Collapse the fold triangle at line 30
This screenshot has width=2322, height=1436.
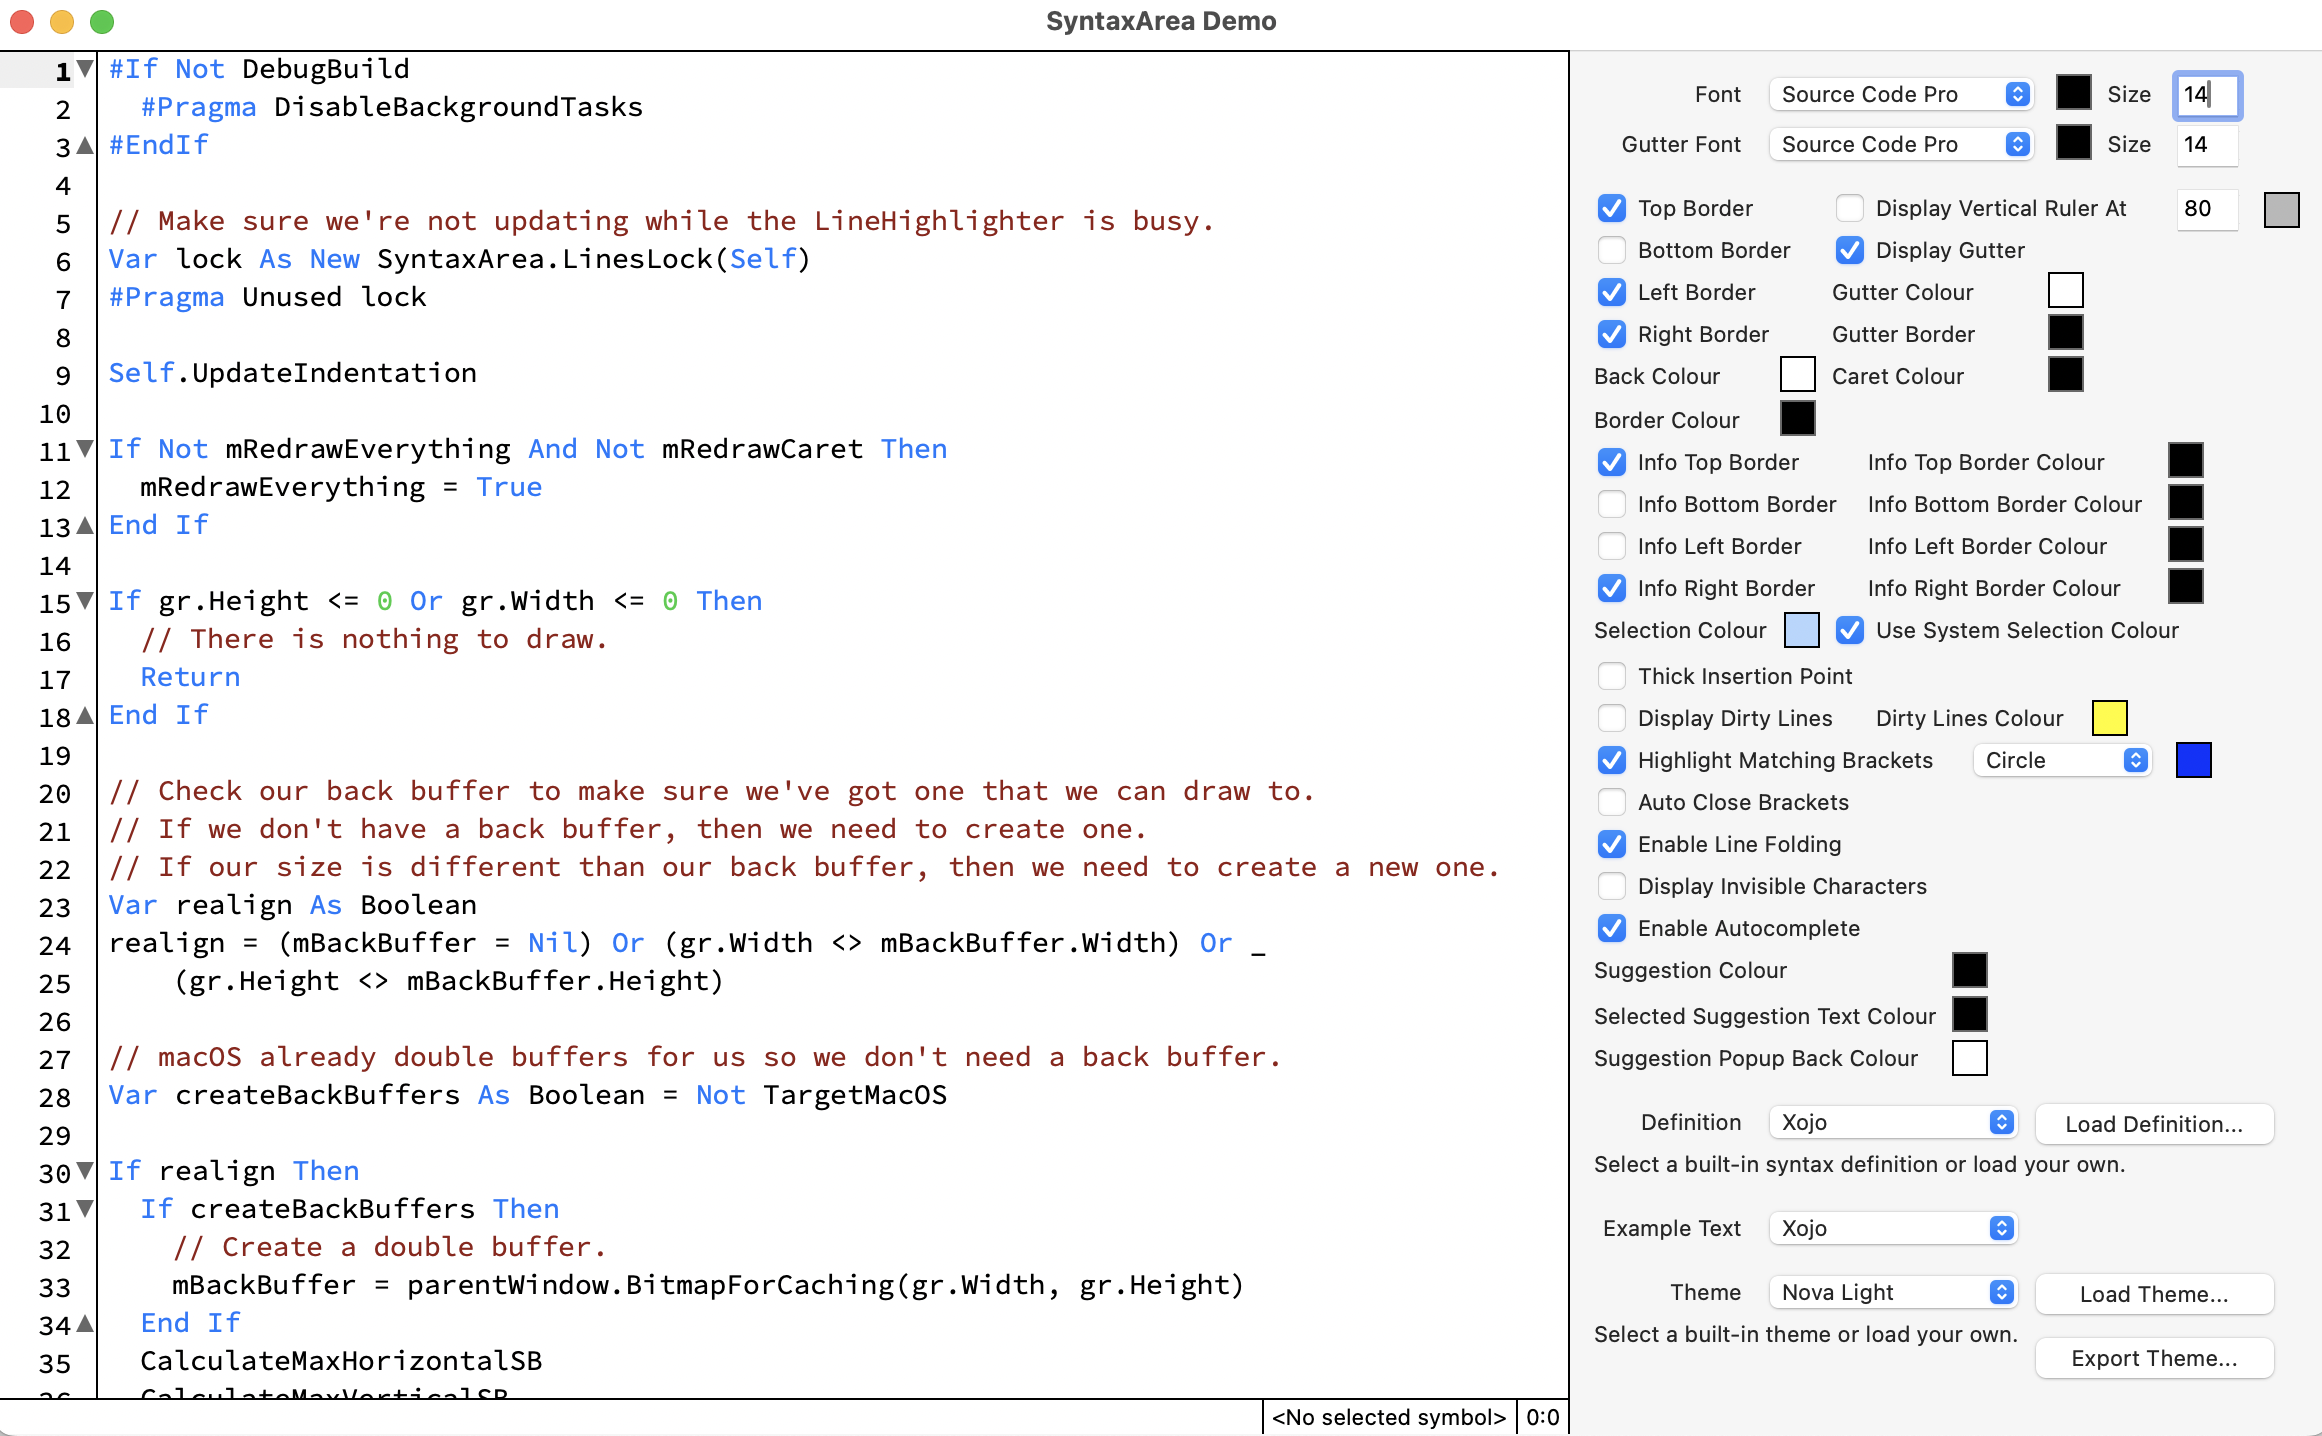pos(86,1171)
